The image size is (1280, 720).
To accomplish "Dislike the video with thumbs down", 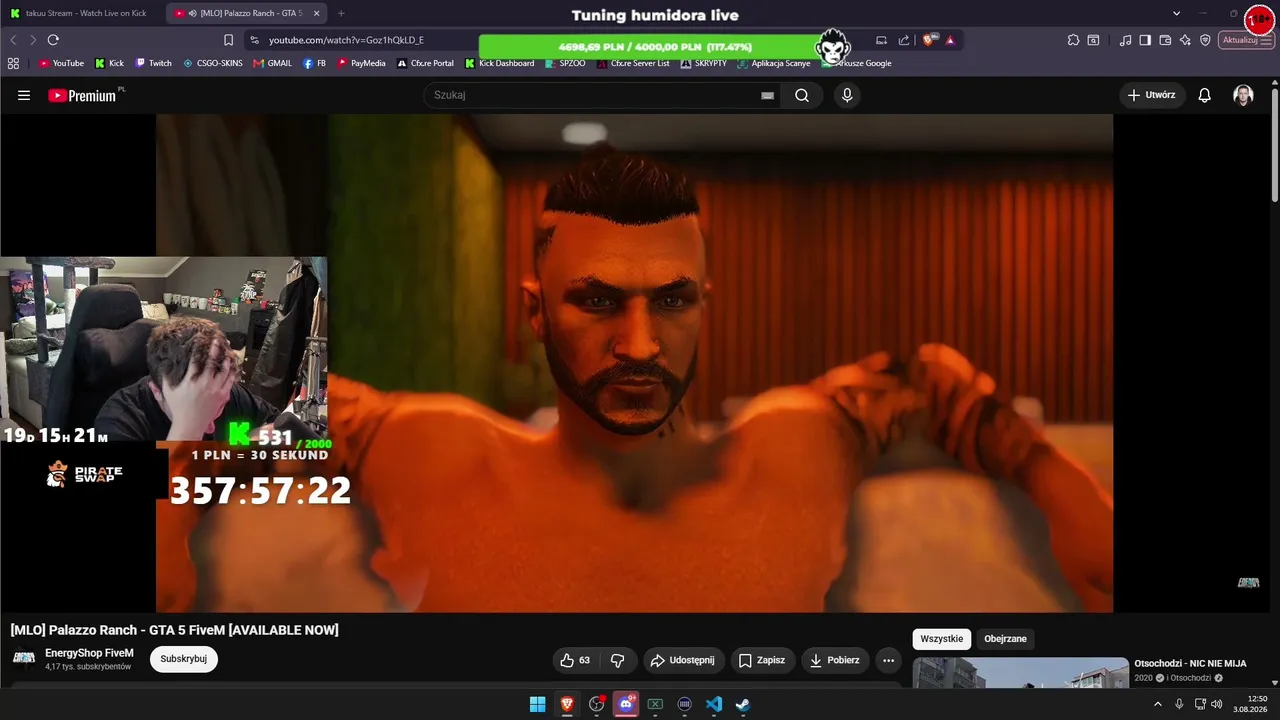I will pos(617,660).
